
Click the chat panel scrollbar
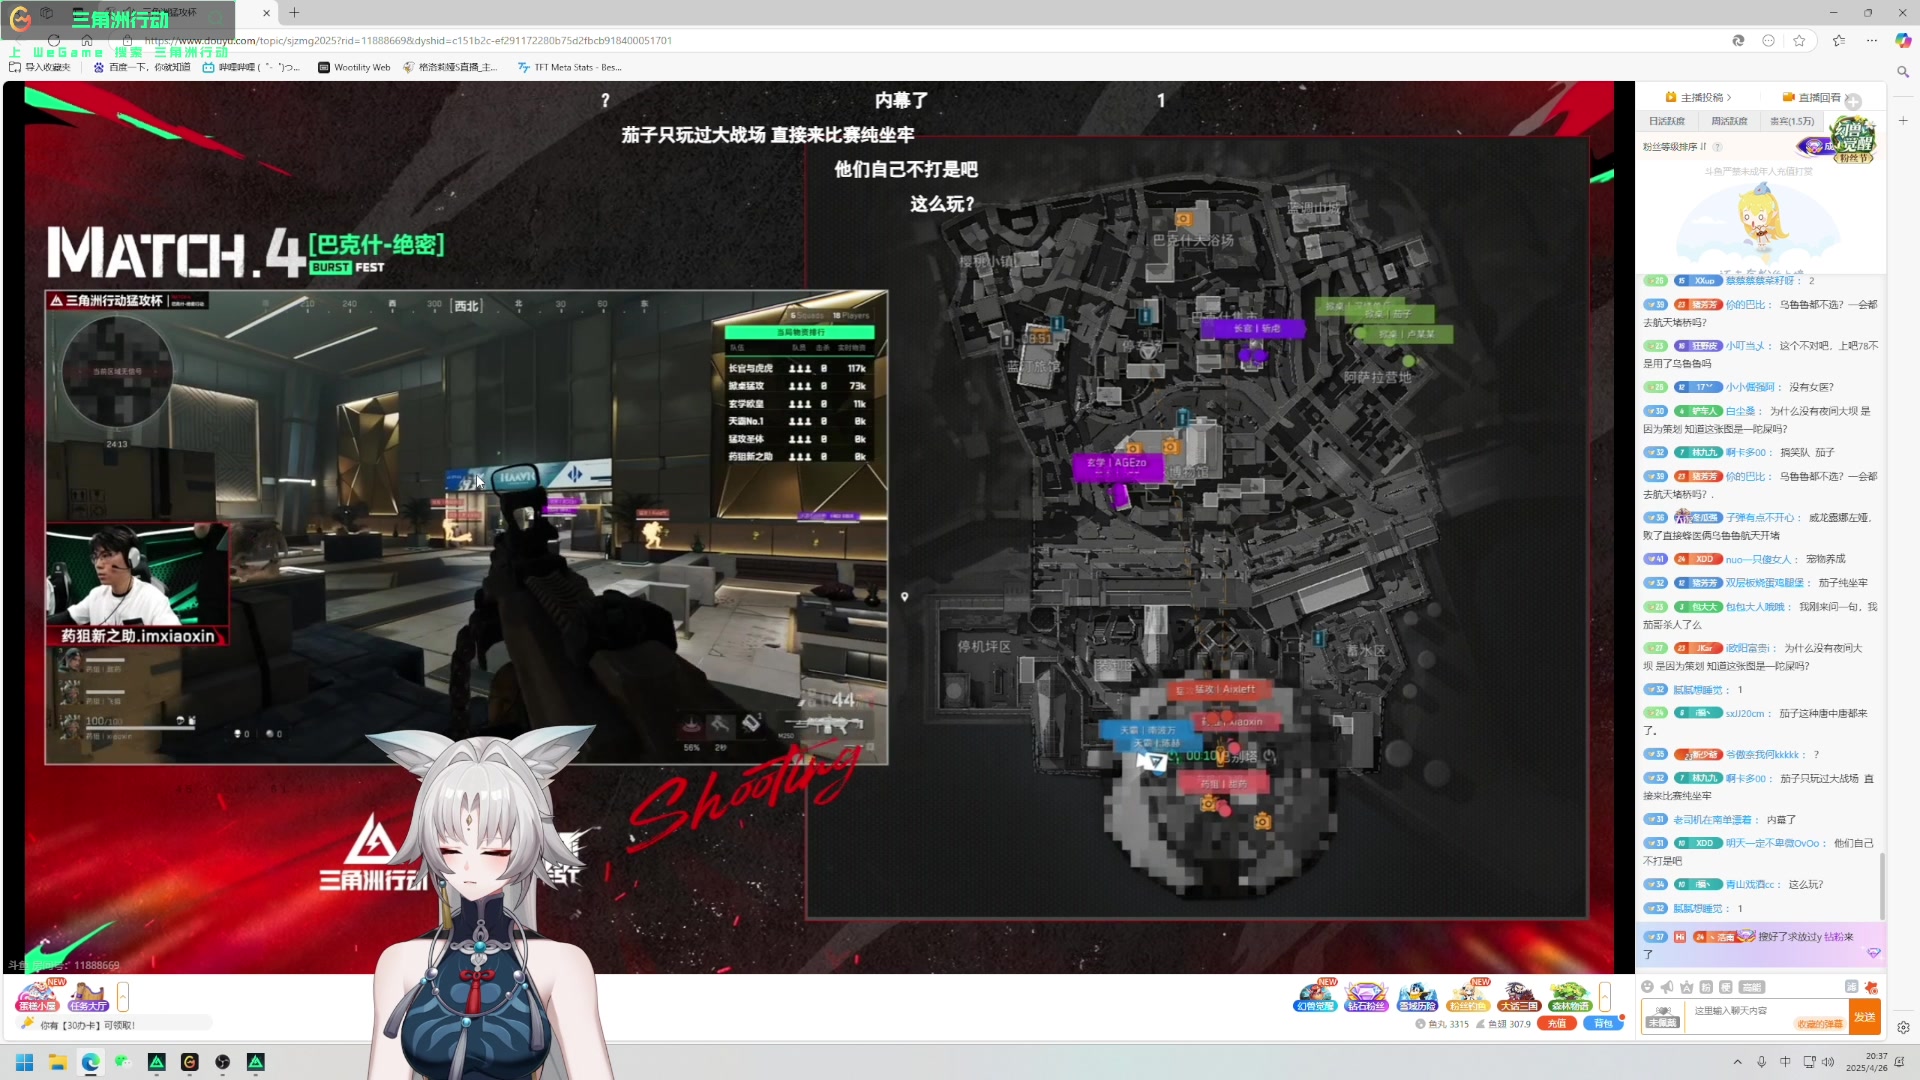point(1882,886)
